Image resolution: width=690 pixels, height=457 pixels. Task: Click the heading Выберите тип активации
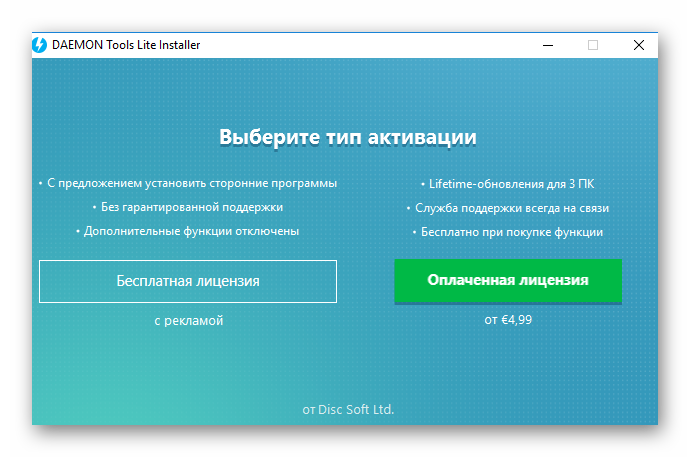click(348, 137)
